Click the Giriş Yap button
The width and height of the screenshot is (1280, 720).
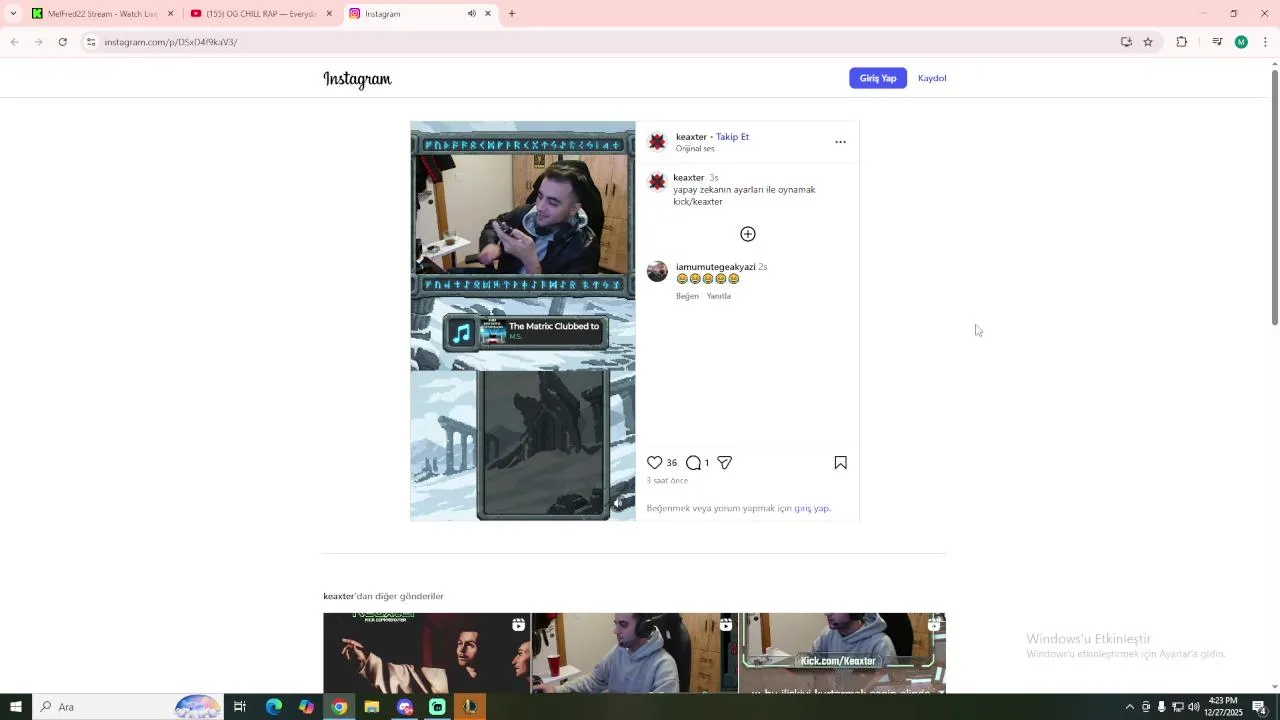click(878, 78)
